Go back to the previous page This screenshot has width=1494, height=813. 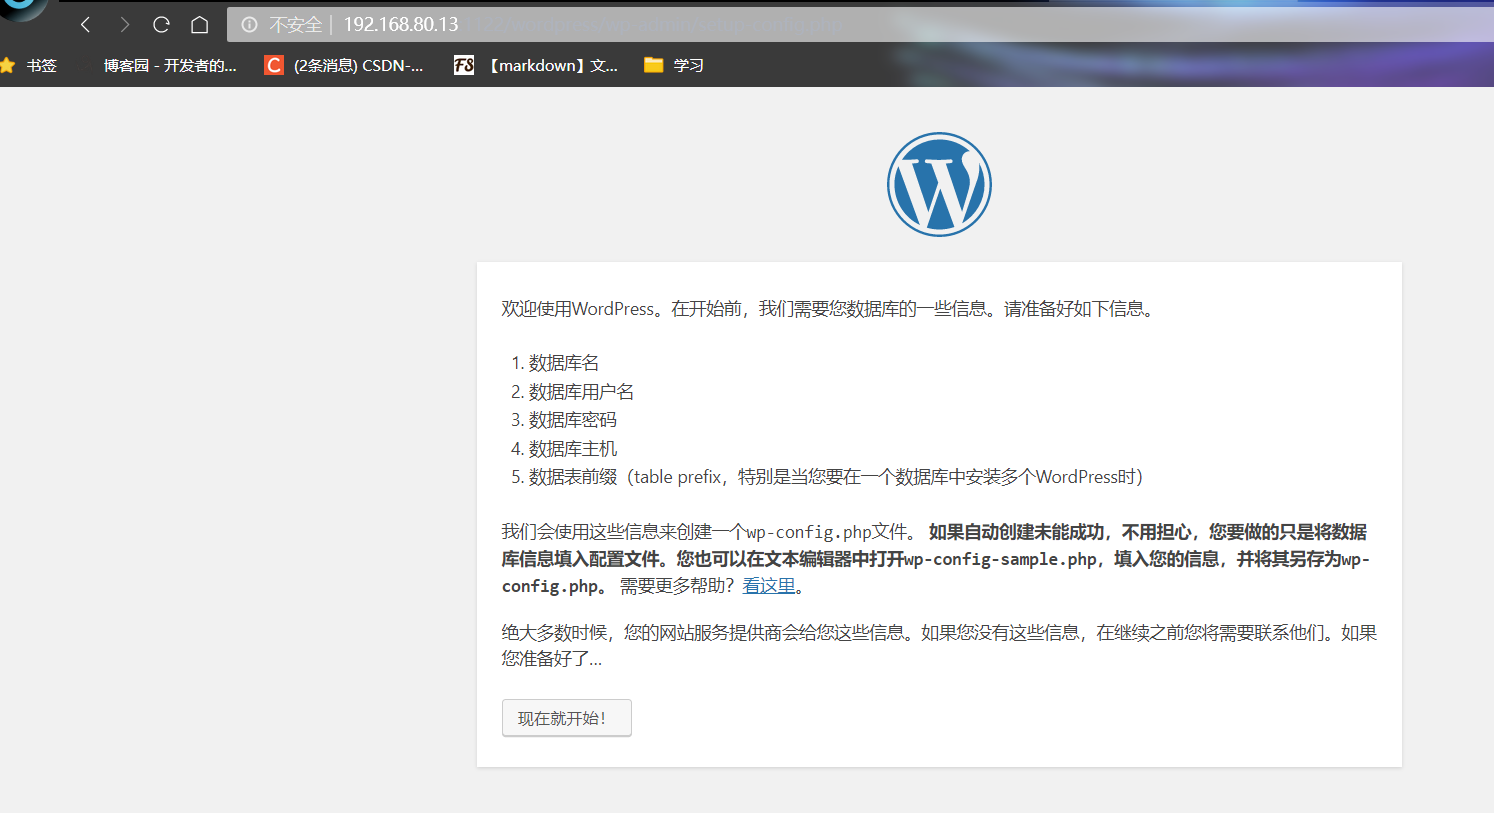coord(86,24)
